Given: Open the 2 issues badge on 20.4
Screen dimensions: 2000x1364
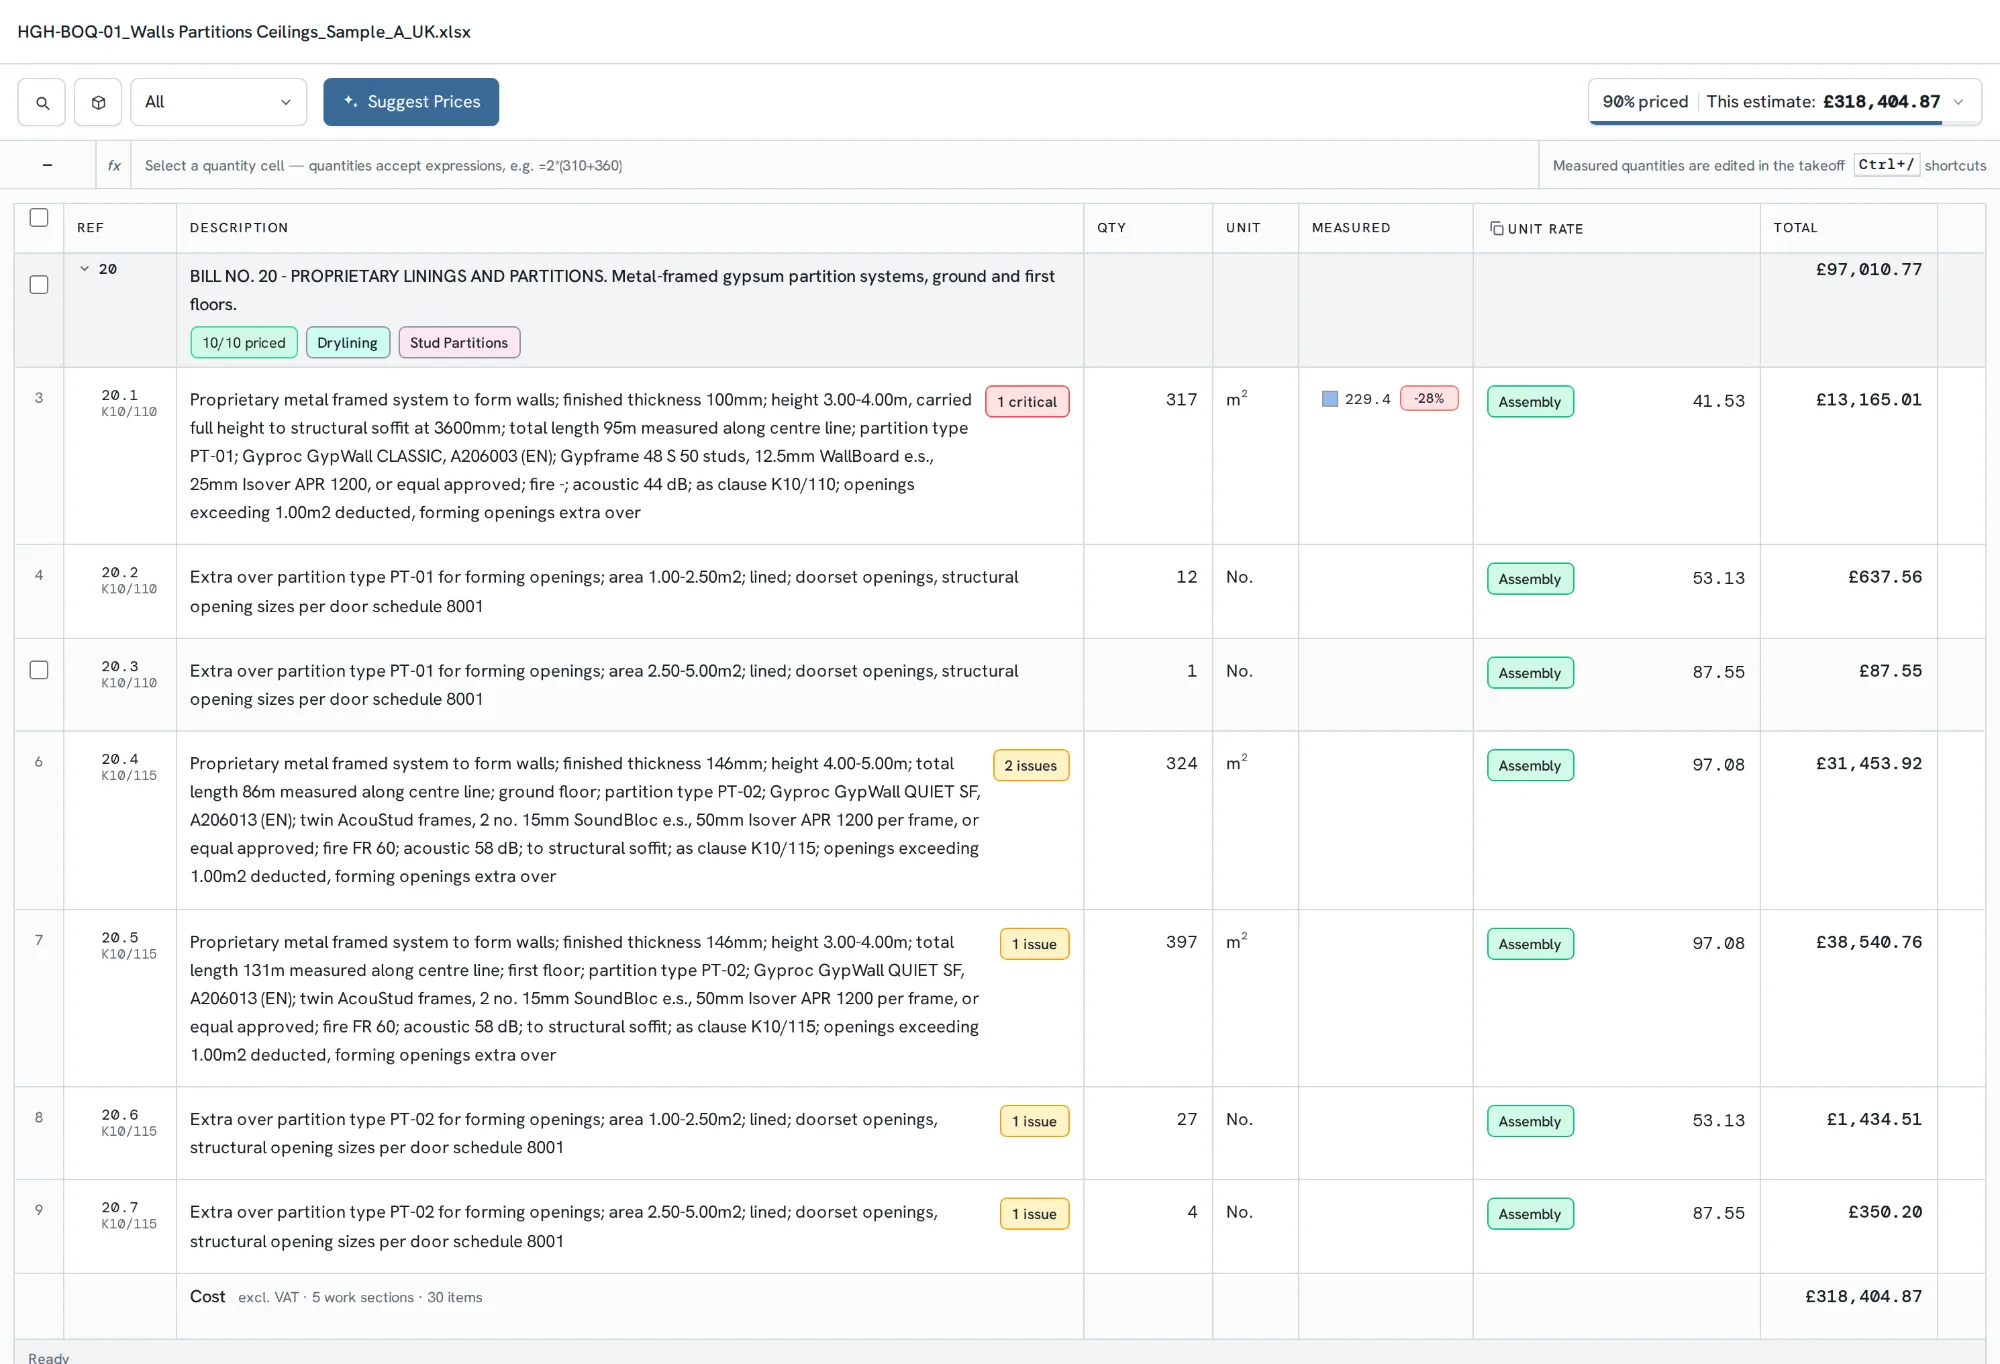Looking at the screenshot, I should [1031, 766].
